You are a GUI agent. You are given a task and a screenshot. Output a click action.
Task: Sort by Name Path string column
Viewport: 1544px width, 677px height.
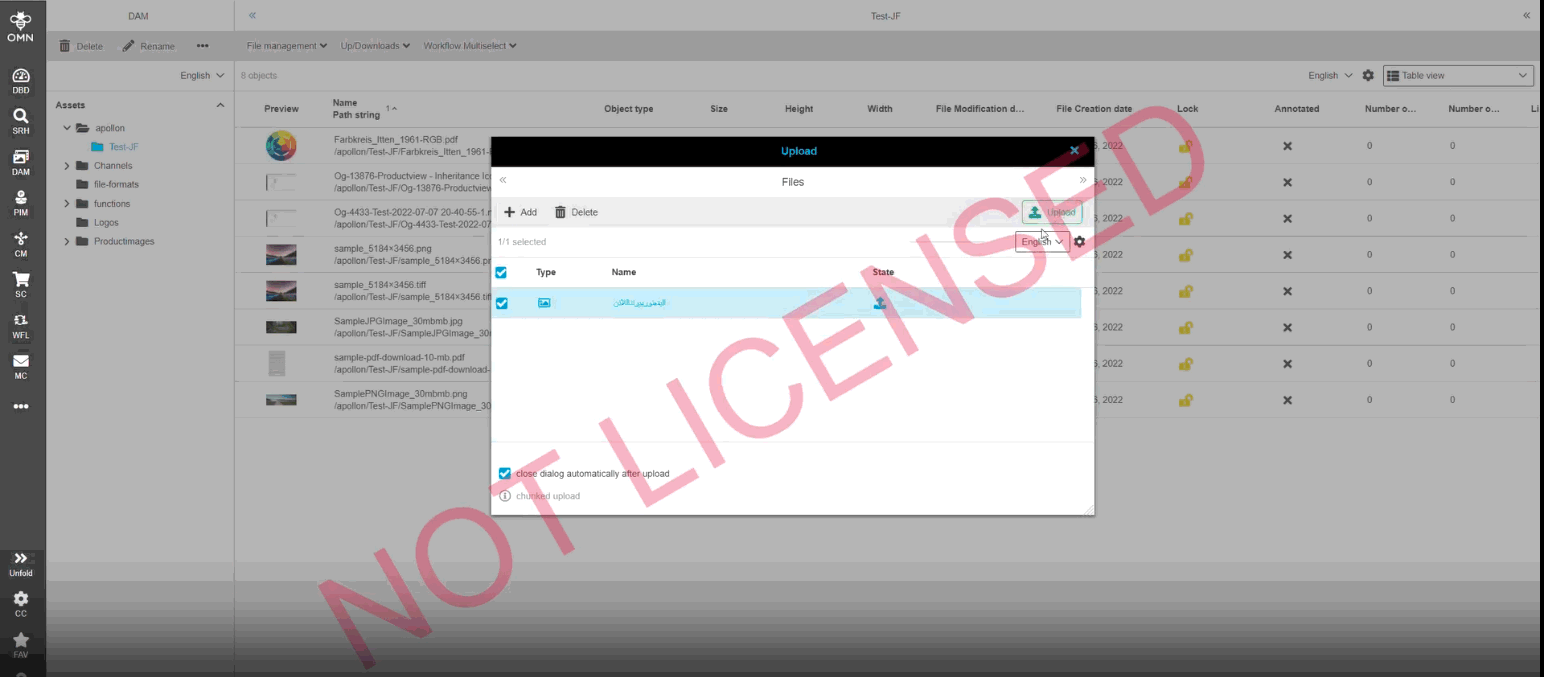click(358, 108)
